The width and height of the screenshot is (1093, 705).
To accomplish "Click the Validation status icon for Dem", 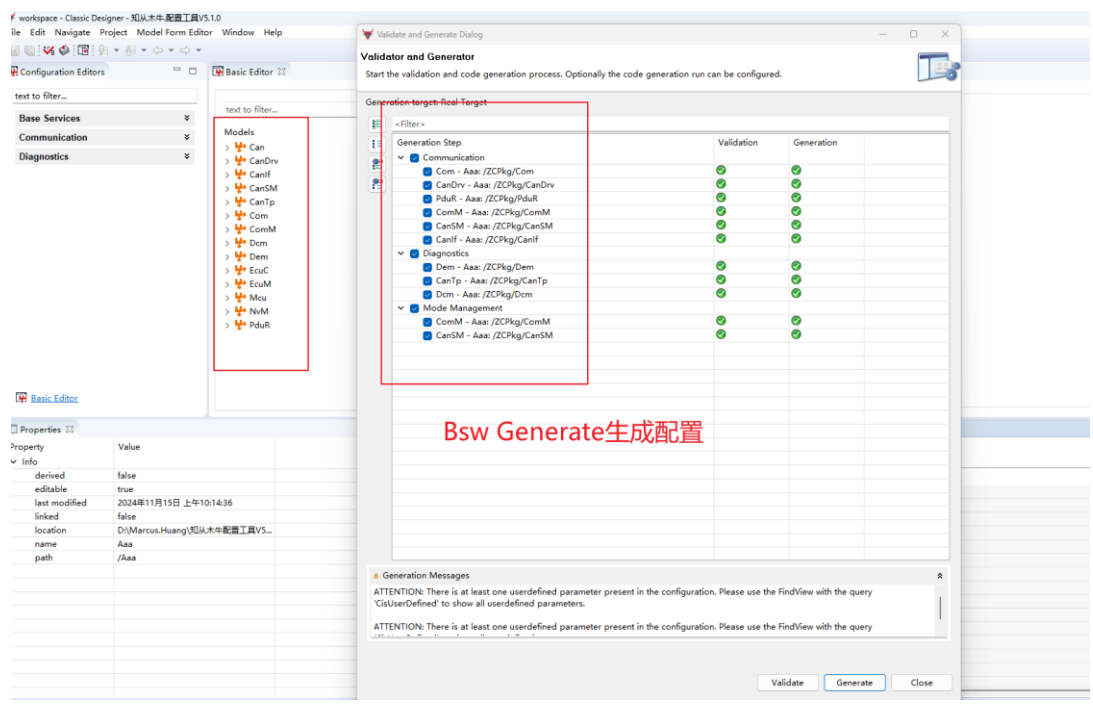I will pos(721,266).
